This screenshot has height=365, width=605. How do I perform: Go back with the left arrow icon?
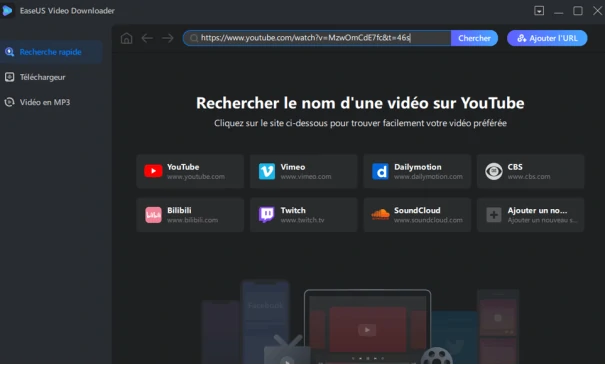click(147, 38)
